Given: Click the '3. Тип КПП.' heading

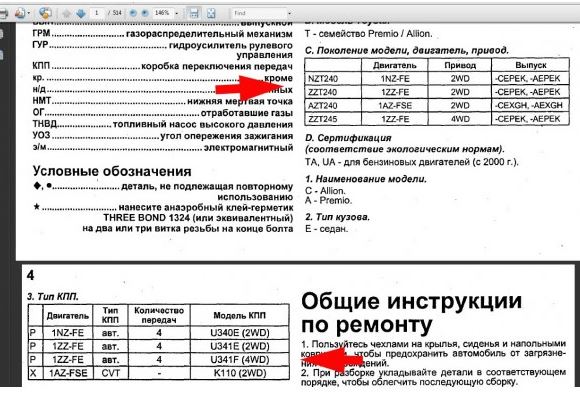Looking at the screenshot, I should 53,297.
